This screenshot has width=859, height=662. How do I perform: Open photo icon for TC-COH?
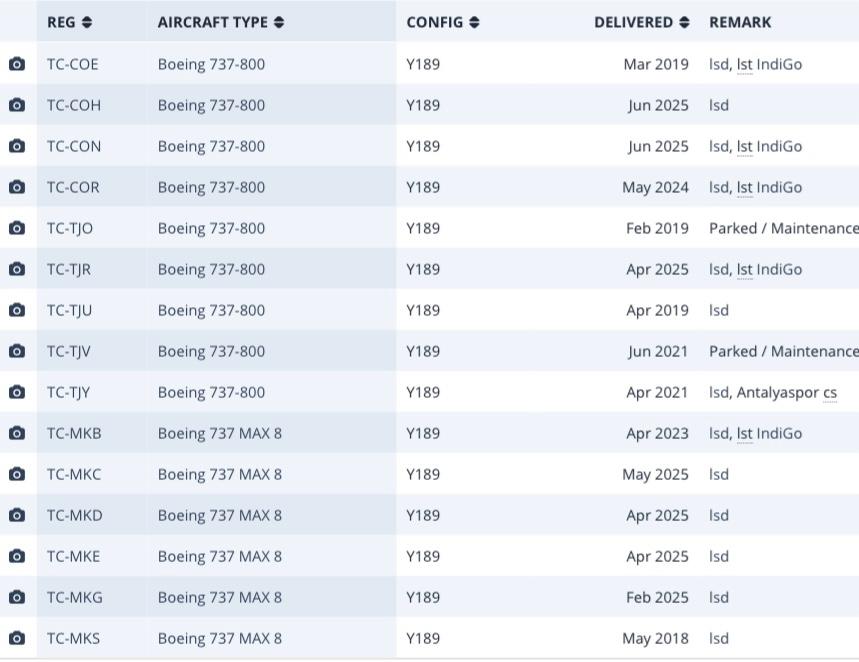17,105
